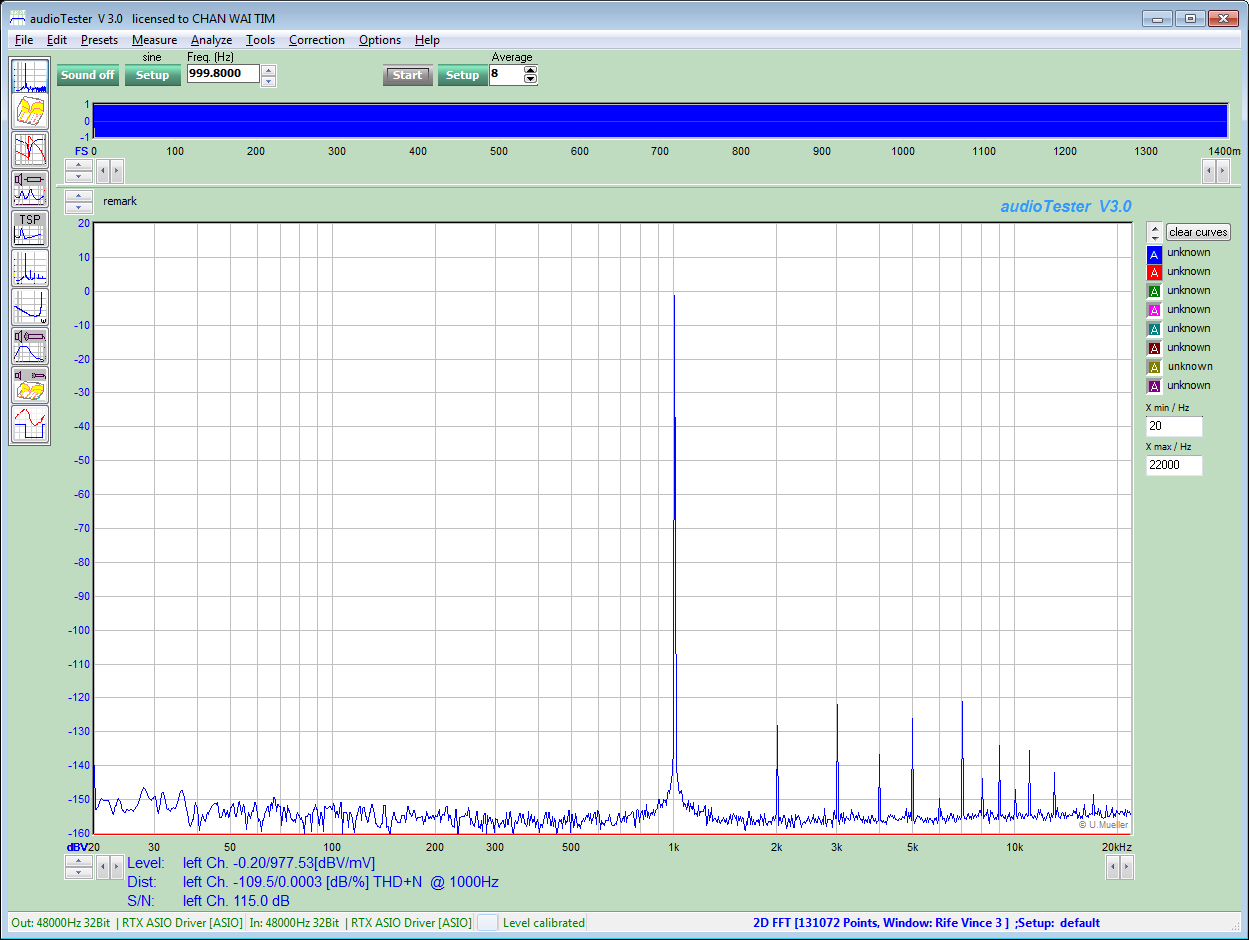Click the Average value field
This screenshot has width=1249, height=940.
click(506, 75)
